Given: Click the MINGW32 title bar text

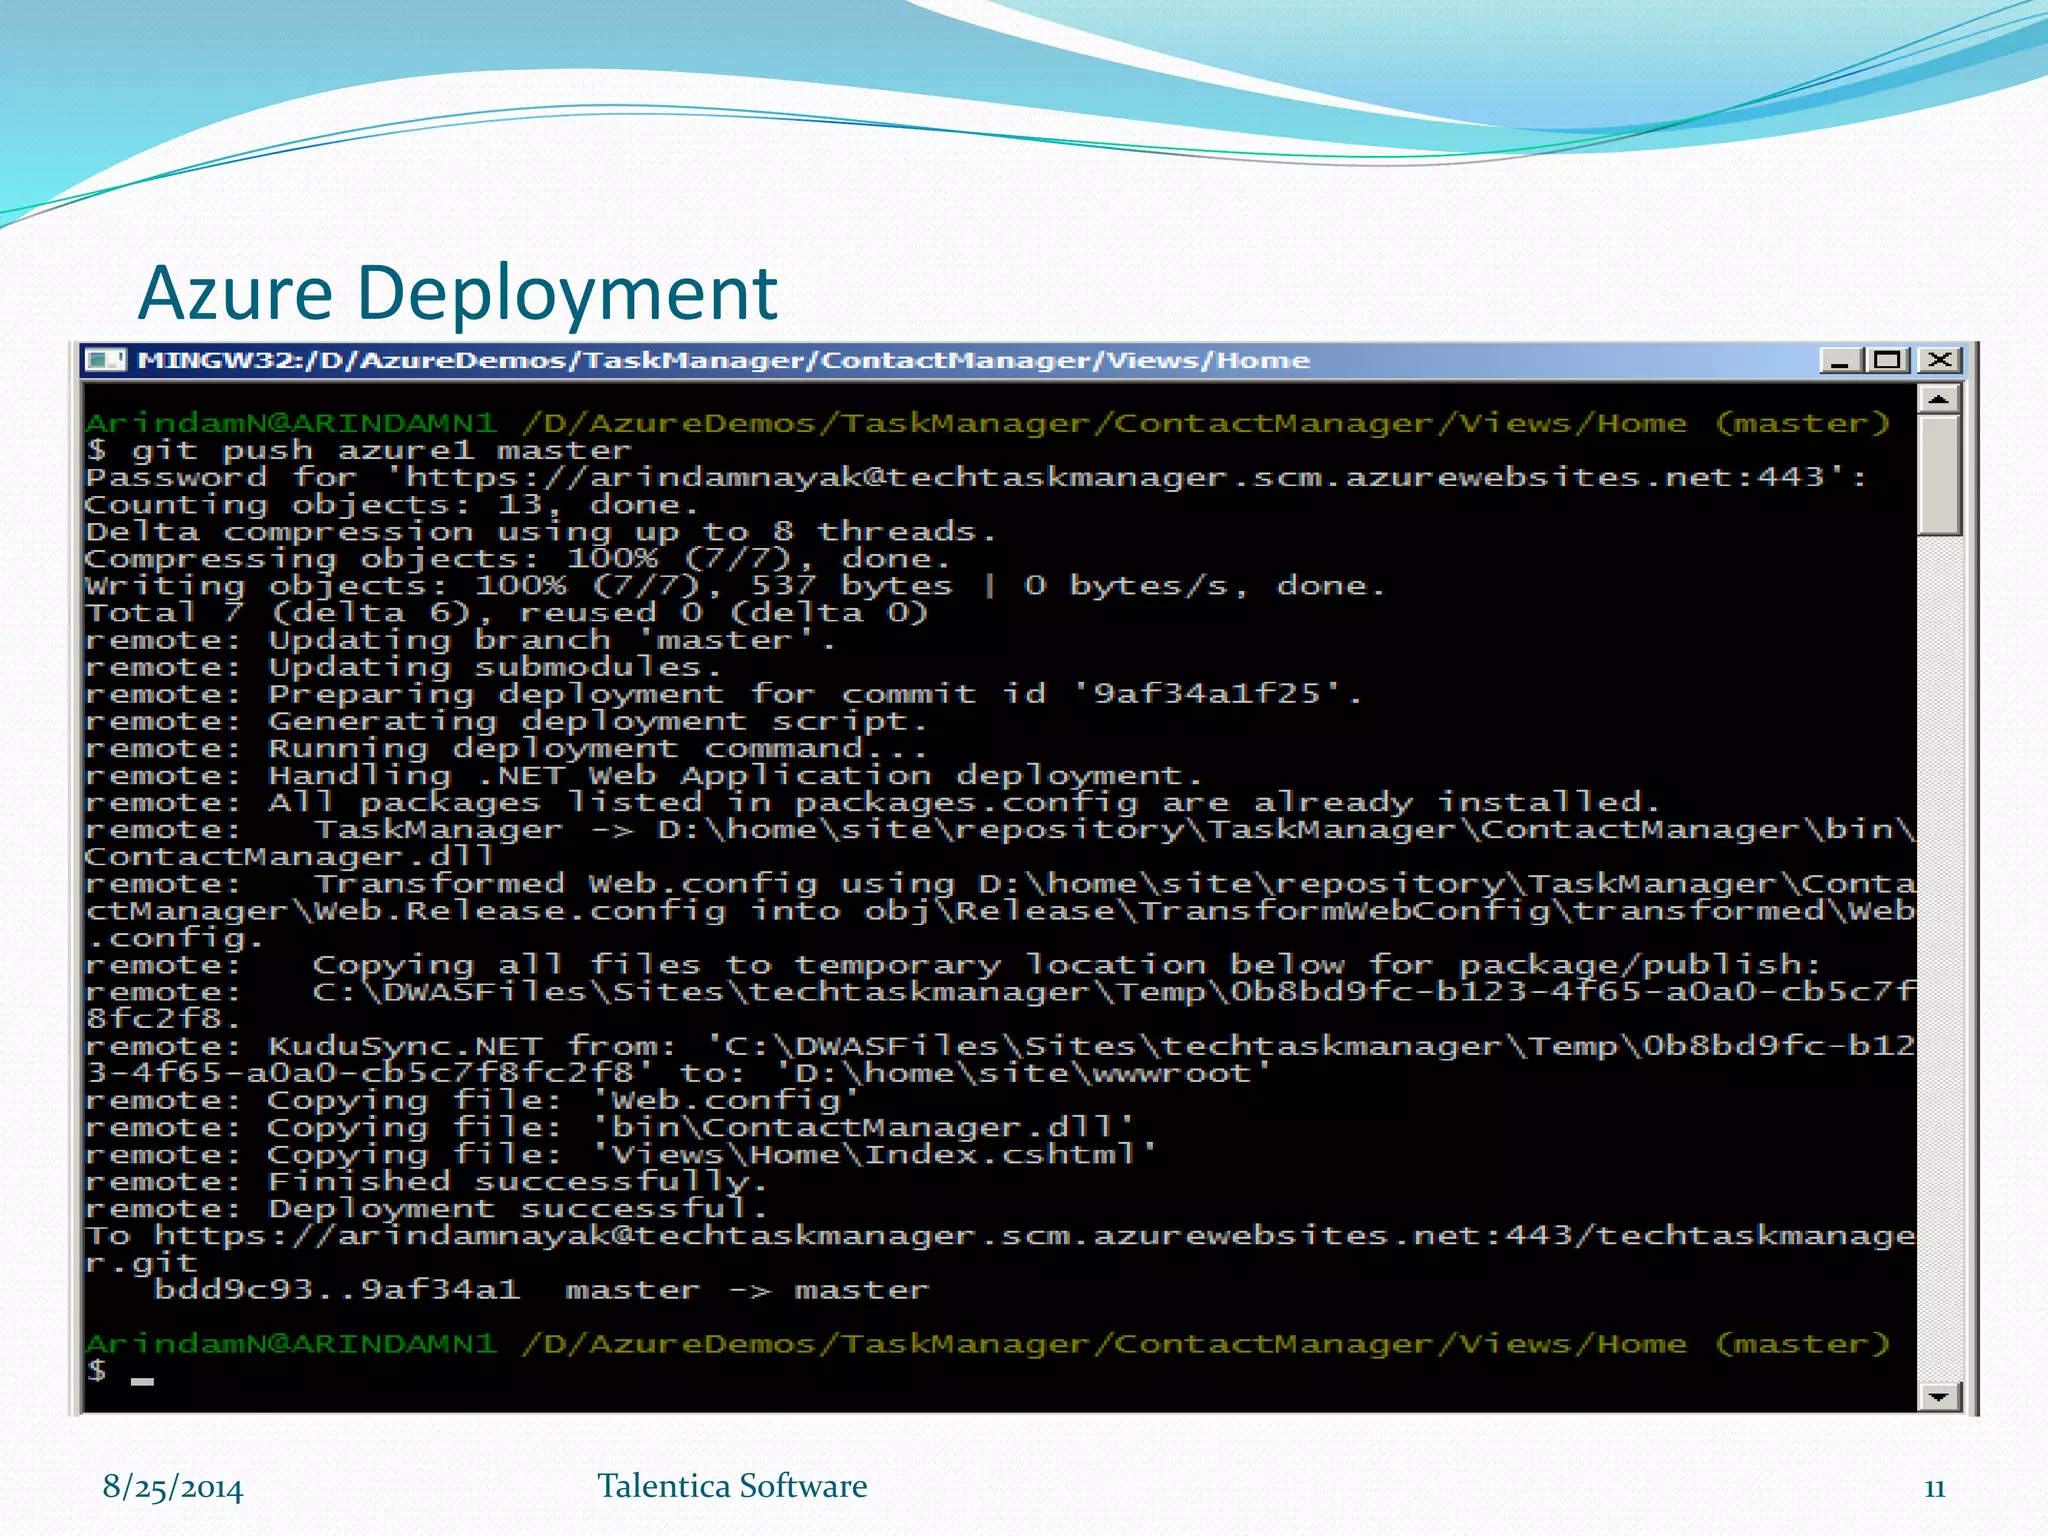Looking at the screenshot, I should (723, 360).
